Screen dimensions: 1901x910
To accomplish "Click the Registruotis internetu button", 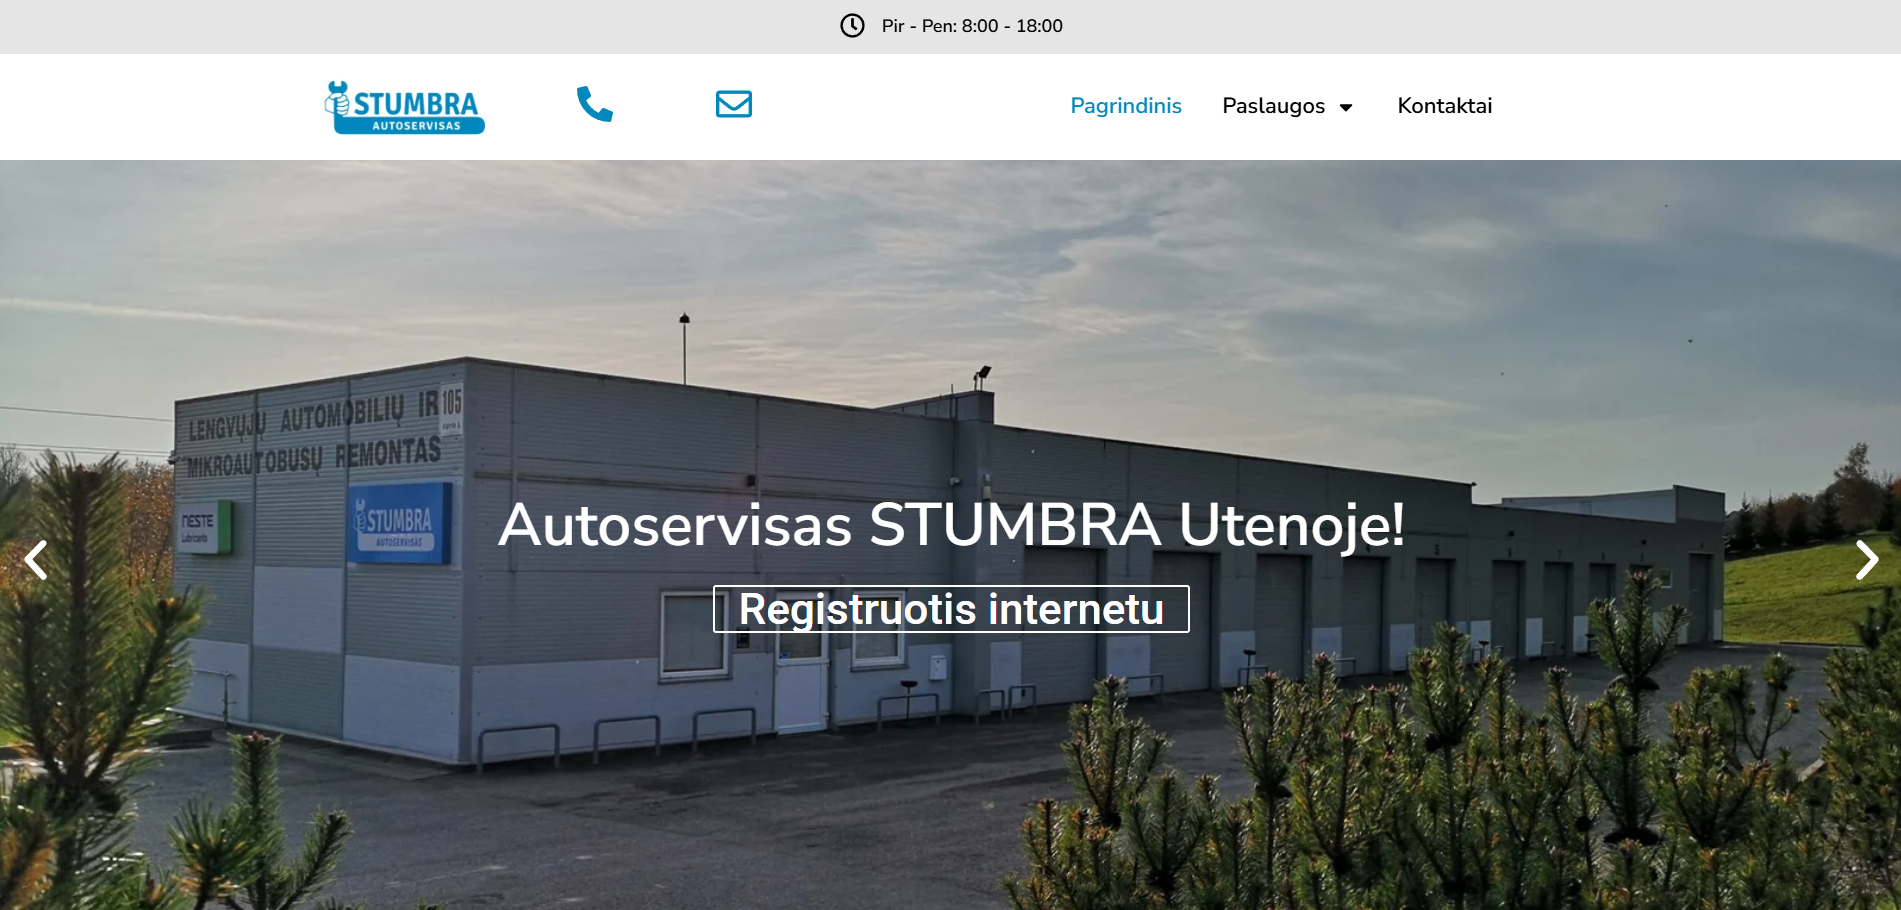I will click(951, 609).
